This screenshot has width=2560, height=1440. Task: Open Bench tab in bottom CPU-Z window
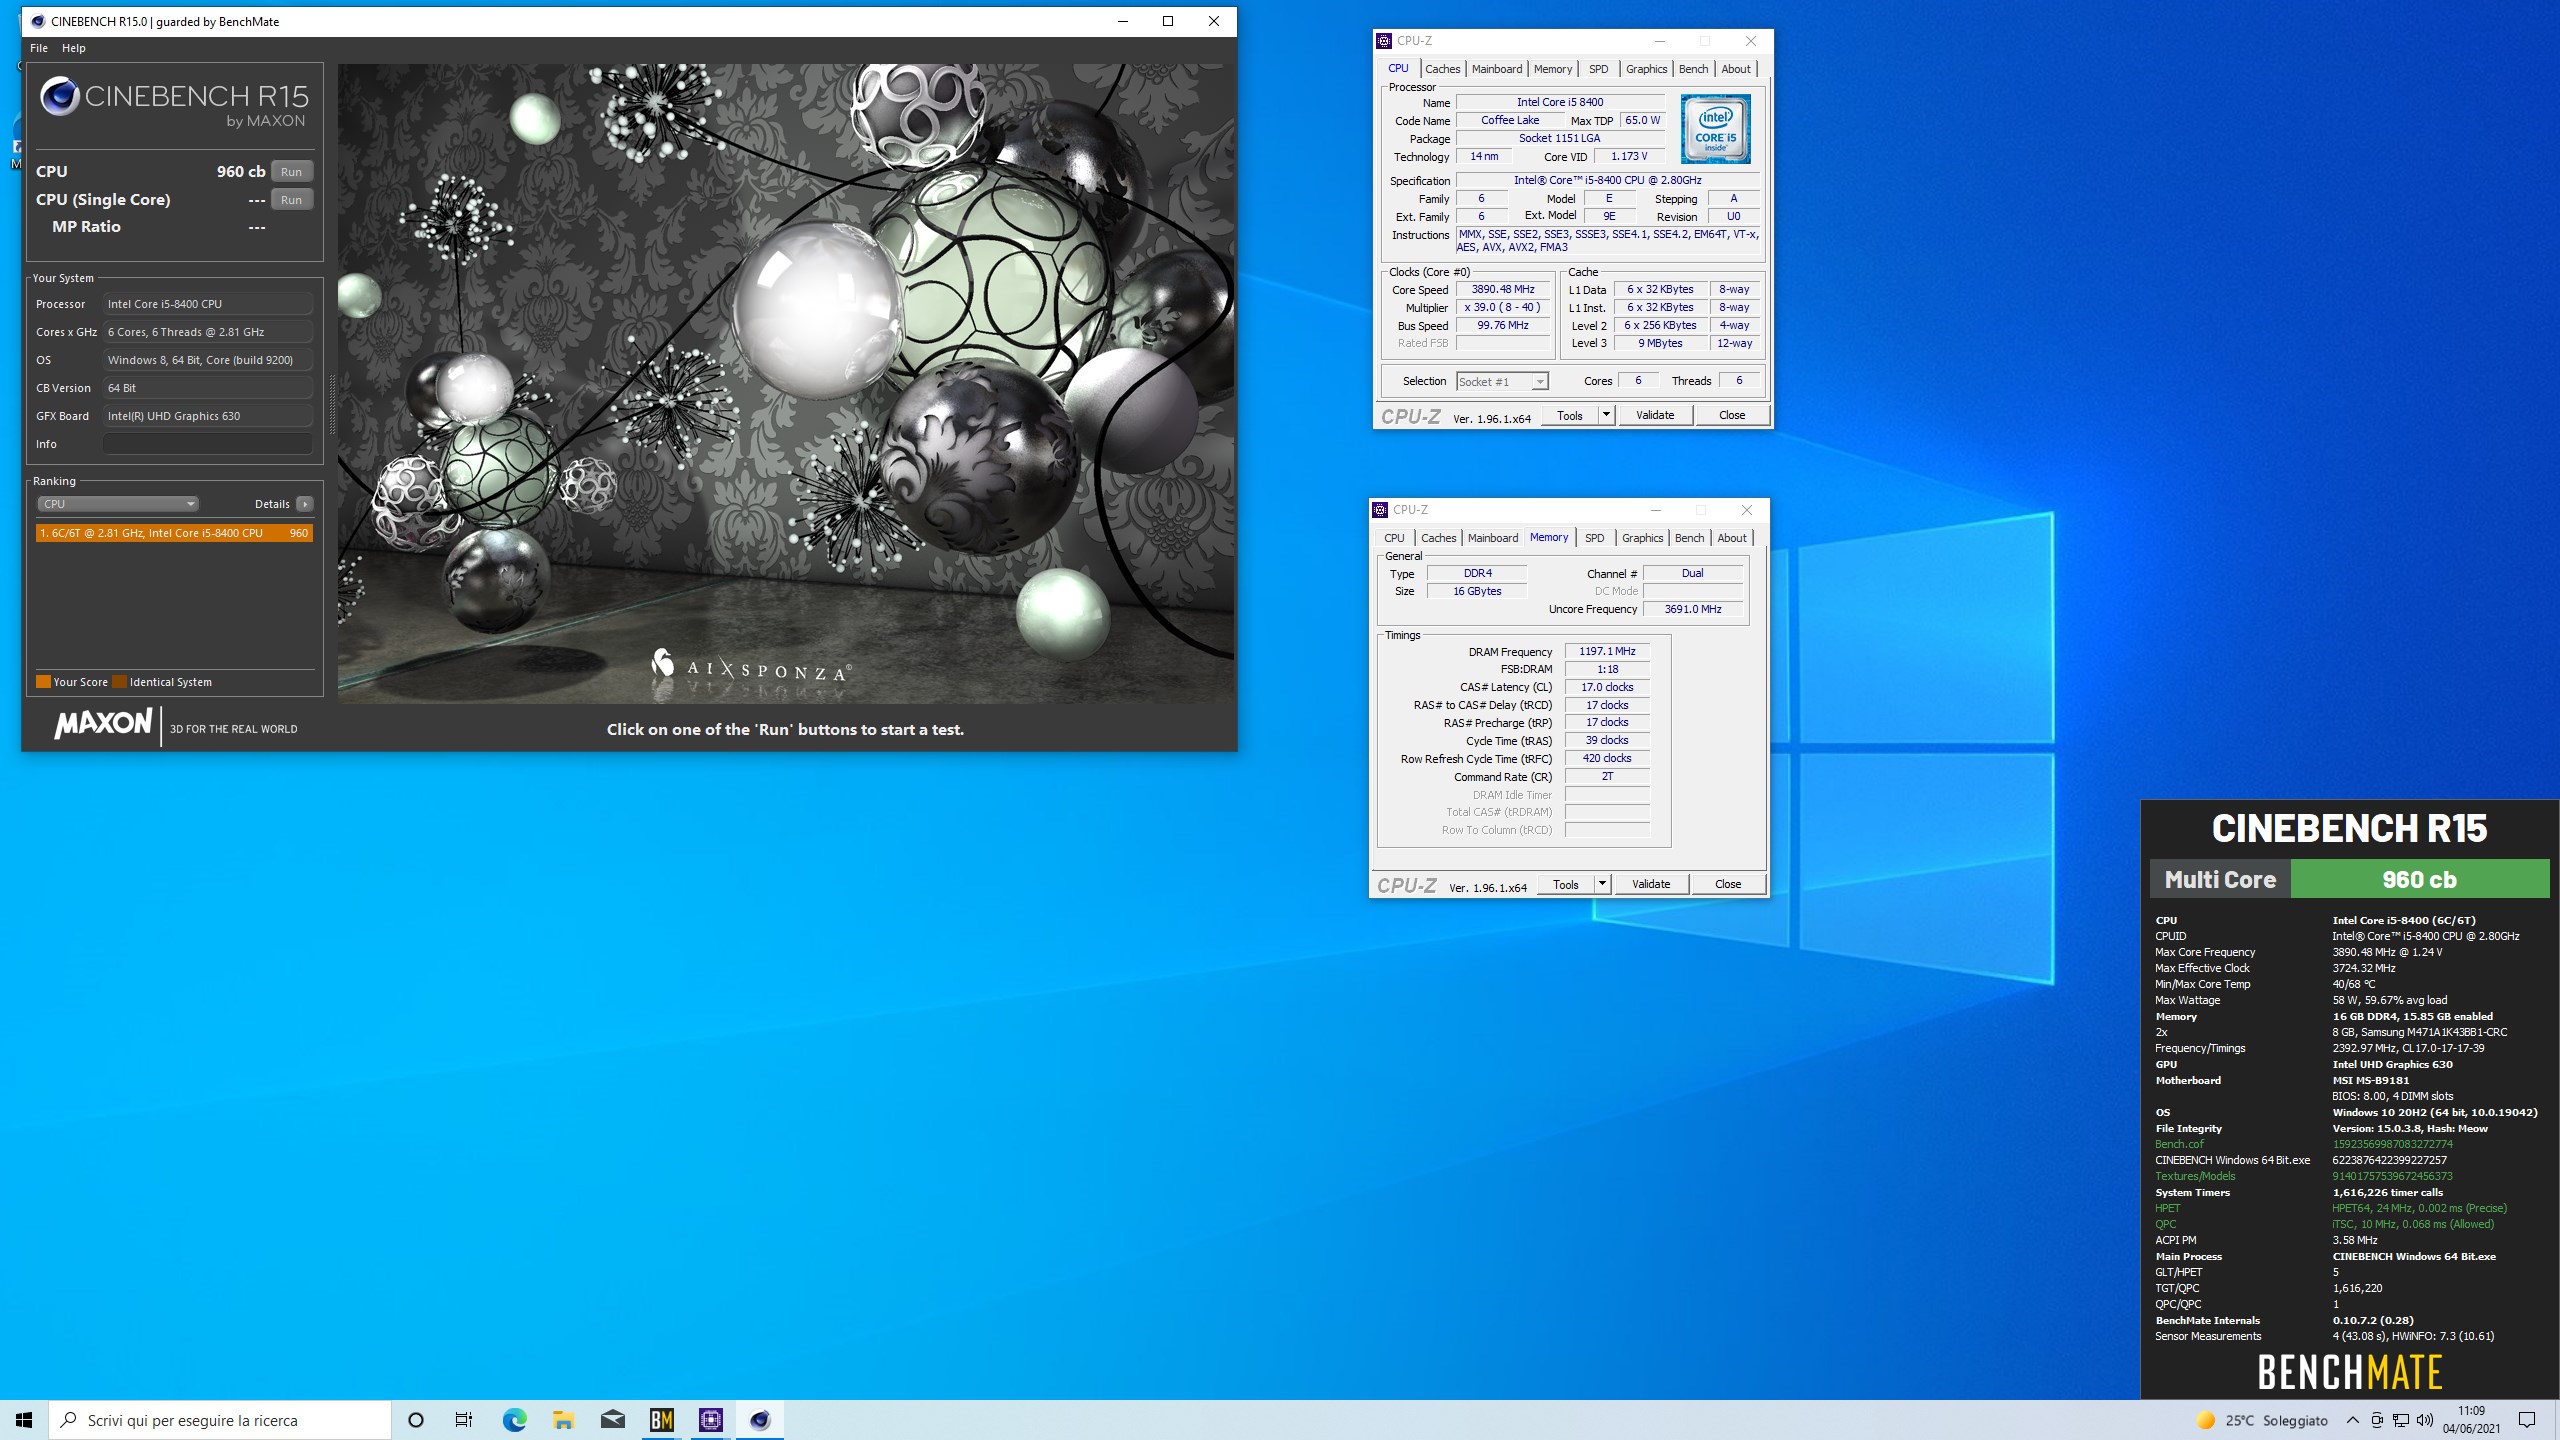click(1689, 538)
